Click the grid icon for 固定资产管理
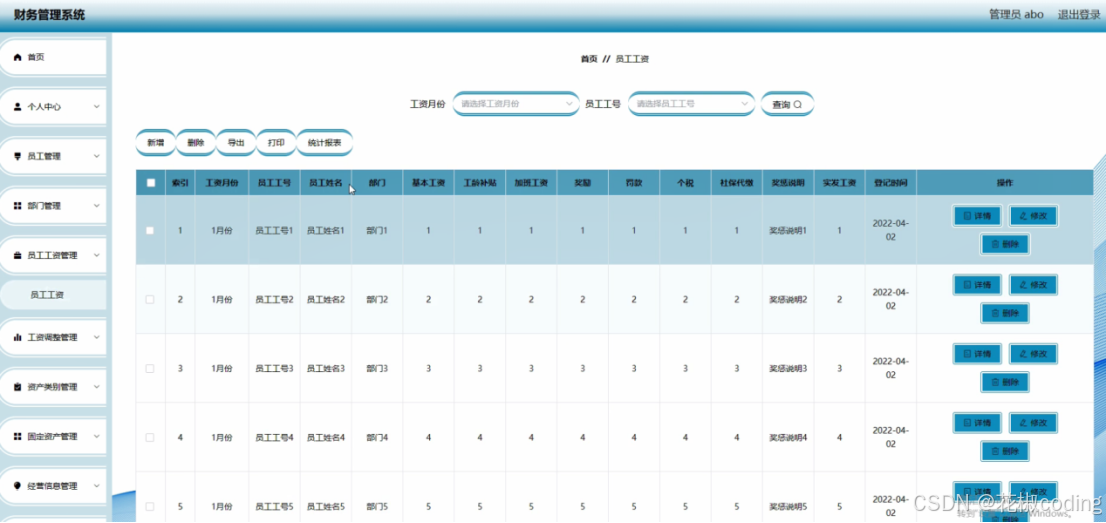Screen dimensions: 1106x523 click(x=18, y=437)
